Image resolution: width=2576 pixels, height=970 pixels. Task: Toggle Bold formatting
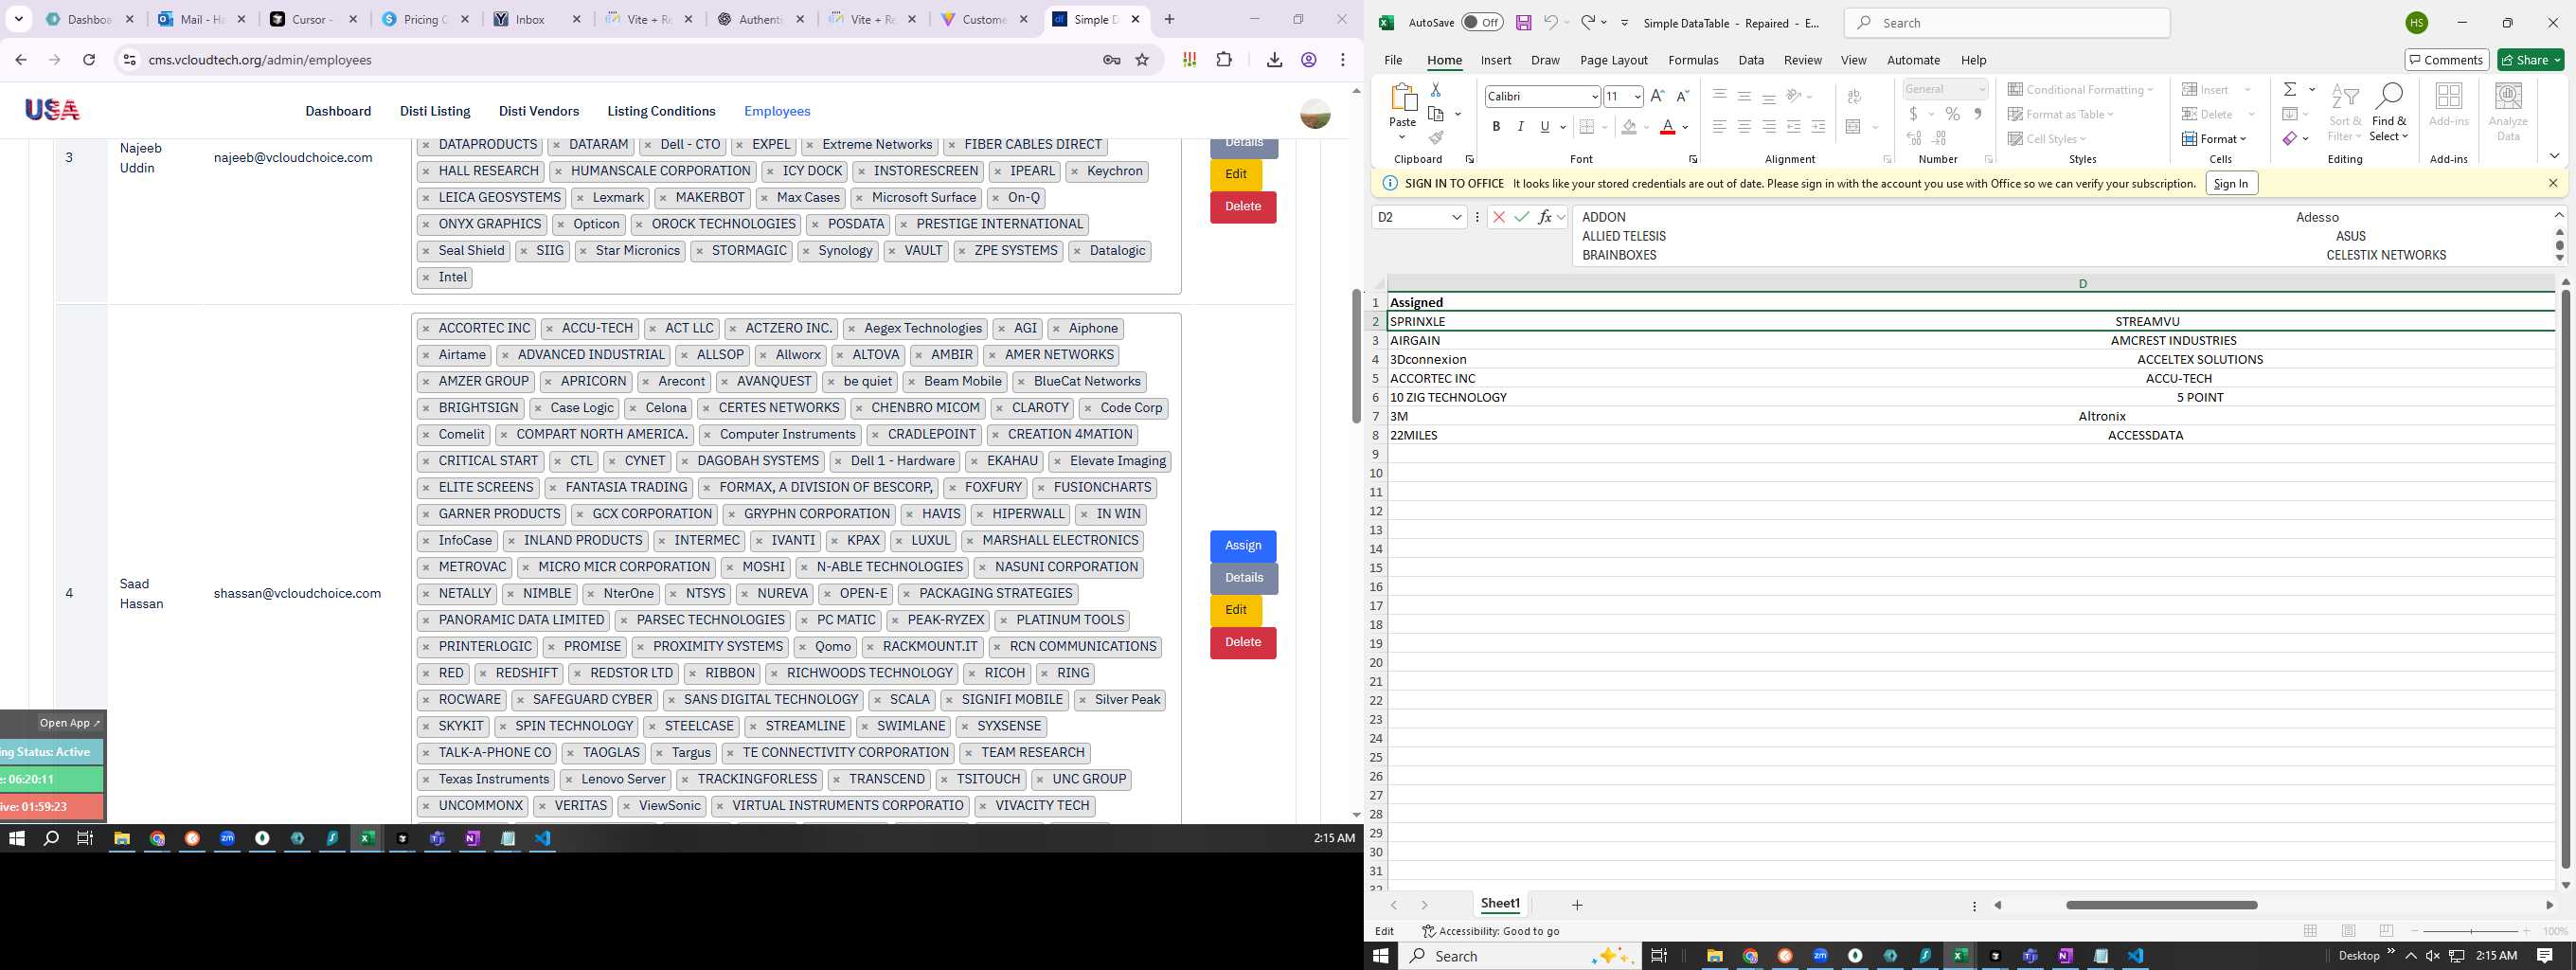point(1496,127)
